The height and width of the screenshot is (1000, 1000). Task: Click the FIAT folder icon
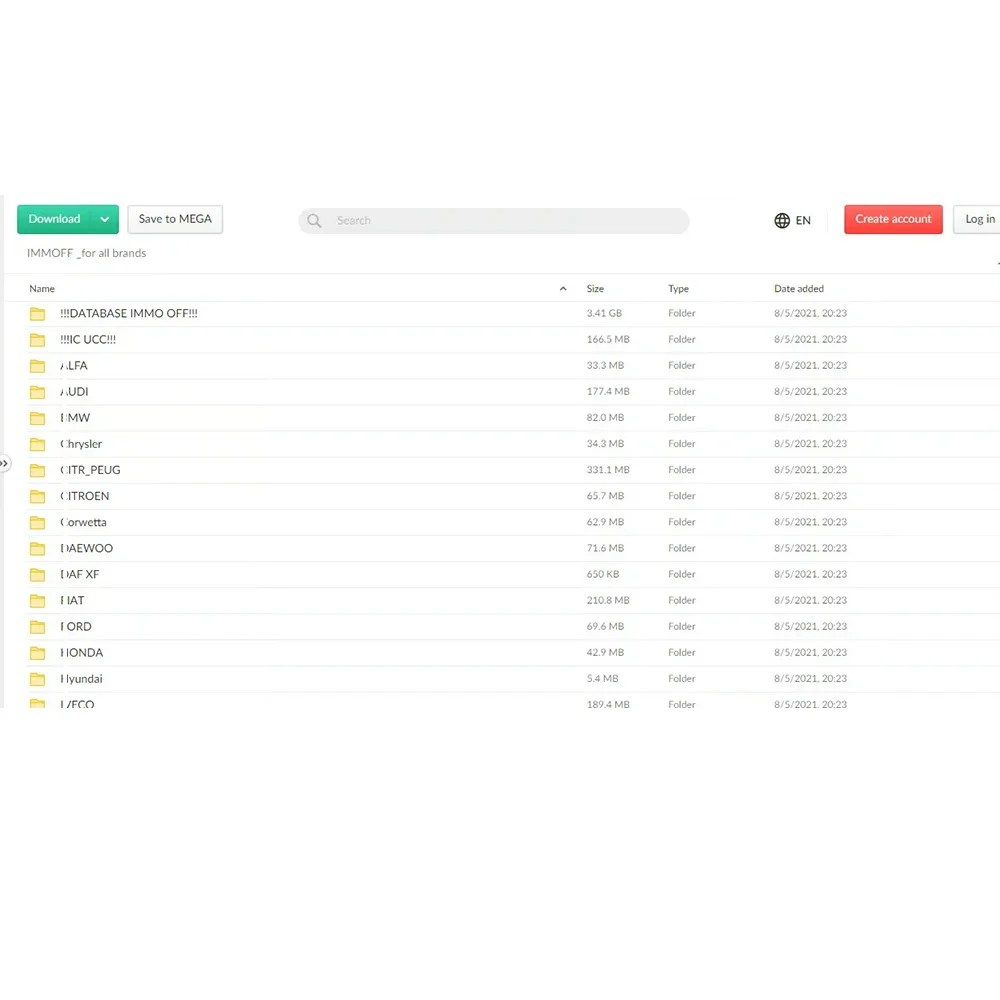[38, 601]
